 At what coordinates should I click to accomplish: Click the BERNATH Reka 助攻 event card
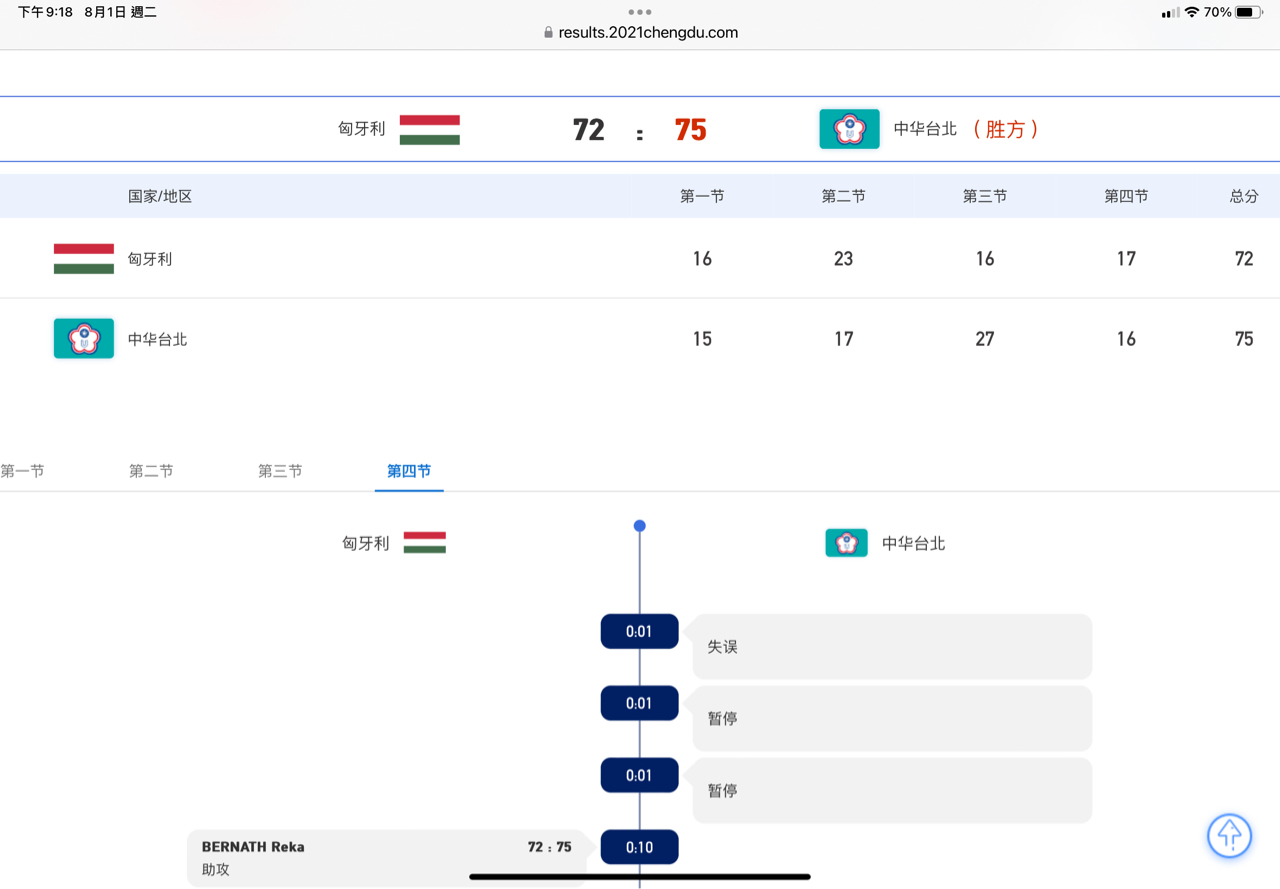[386, 857]
